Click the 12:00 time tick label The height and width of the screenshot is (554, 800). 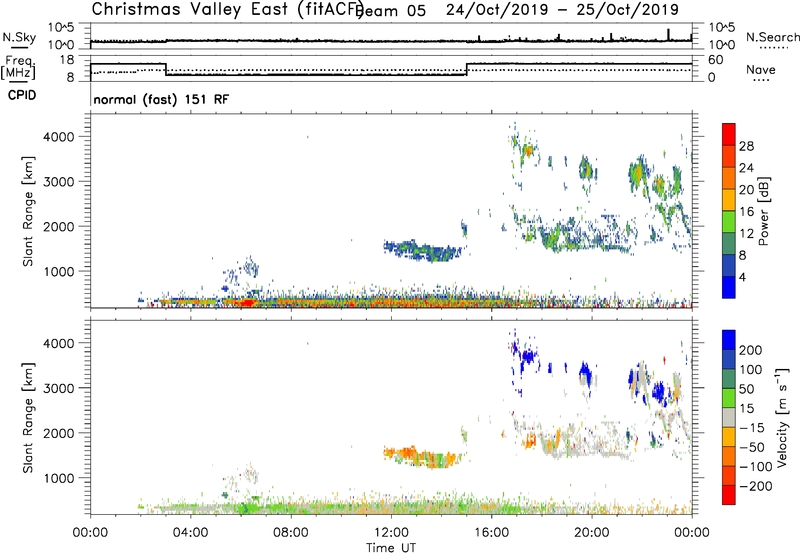391,533
